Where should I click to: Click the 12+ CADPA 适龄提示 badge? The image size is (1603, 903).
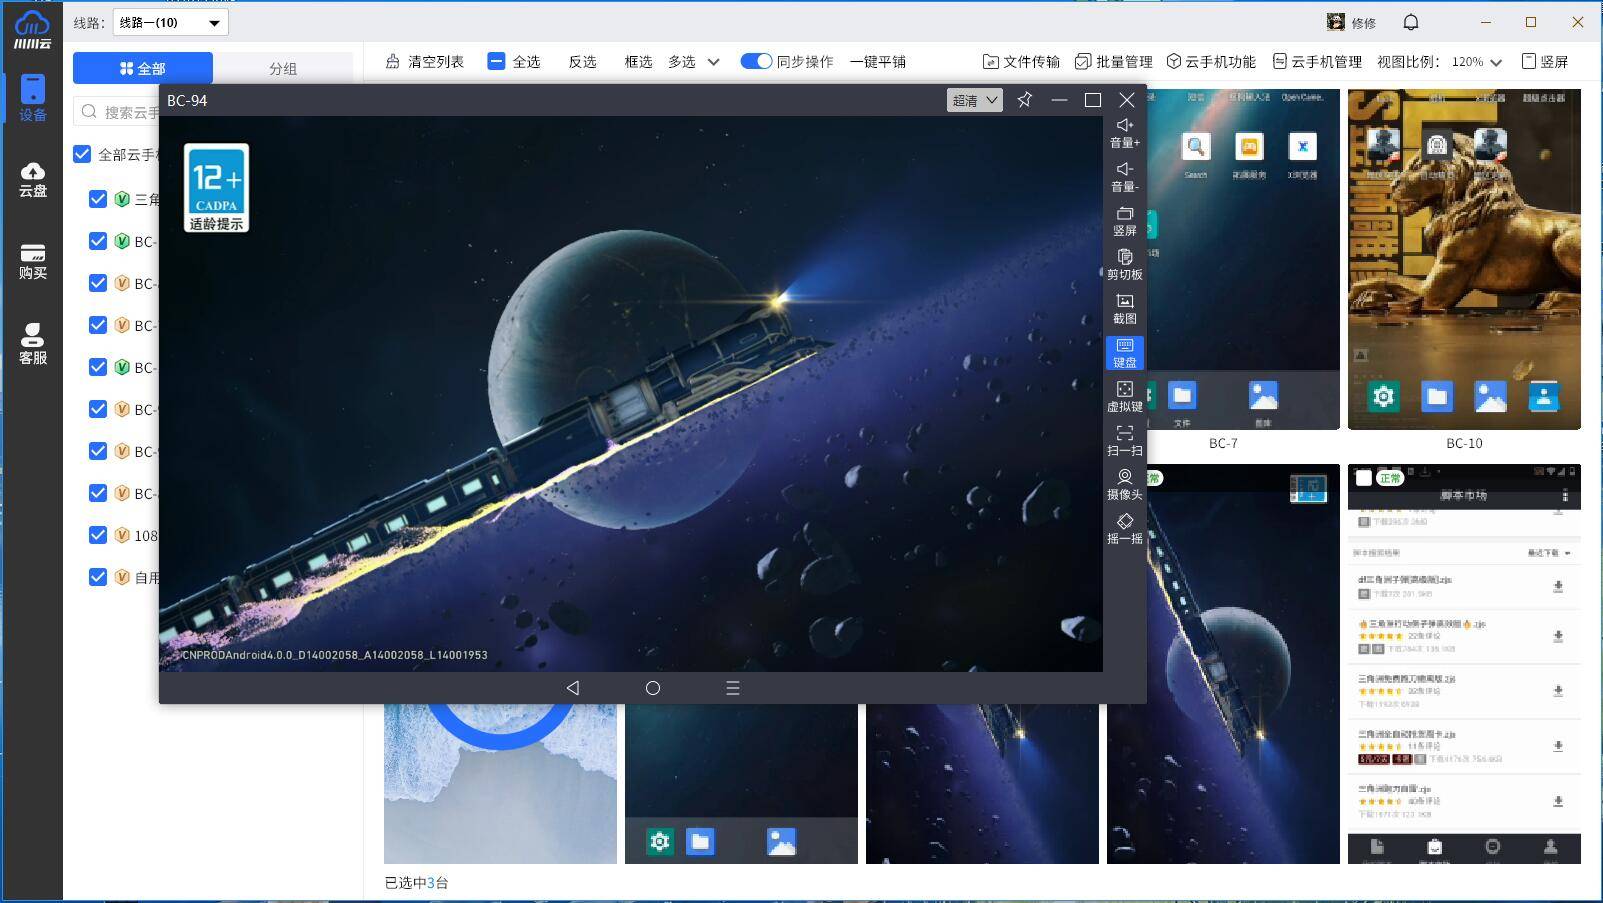pyautogui.click(x=216, y=188)
